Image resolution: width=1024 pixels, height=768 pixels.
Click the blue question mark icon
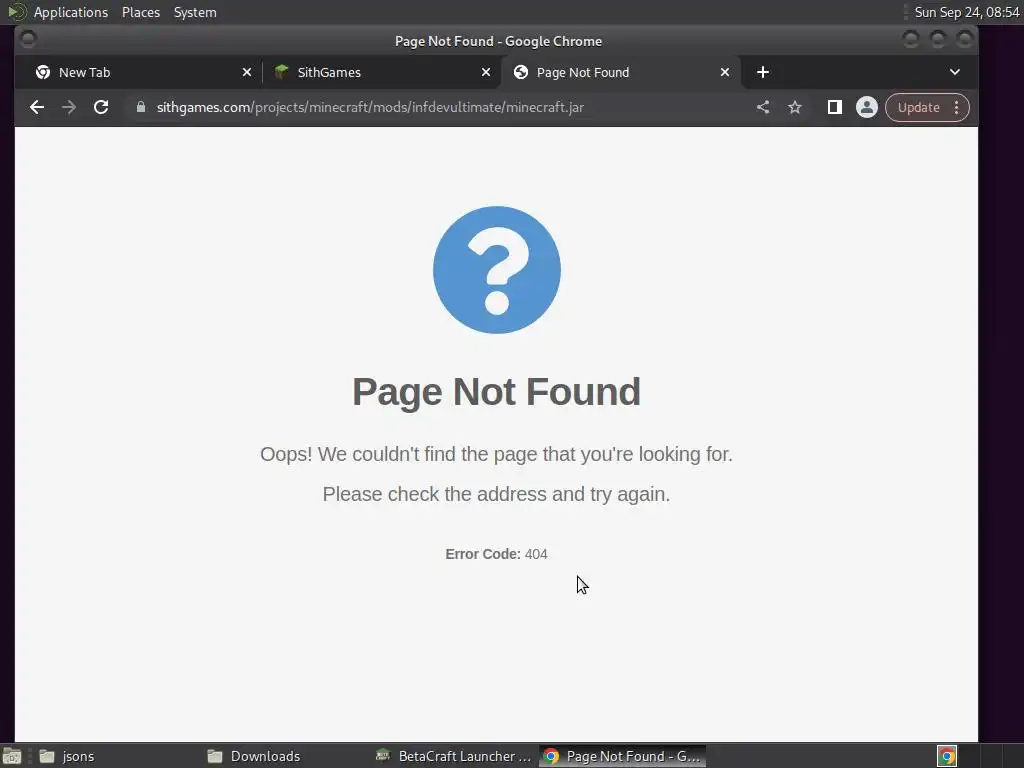[x=496, y=270]
